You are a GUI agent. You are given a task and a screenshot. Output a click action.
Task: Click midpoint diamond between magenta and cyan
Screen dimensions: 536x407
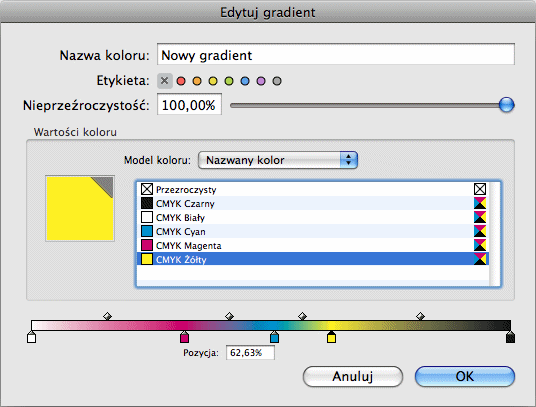pyautogui.click(x=229, y=316)
